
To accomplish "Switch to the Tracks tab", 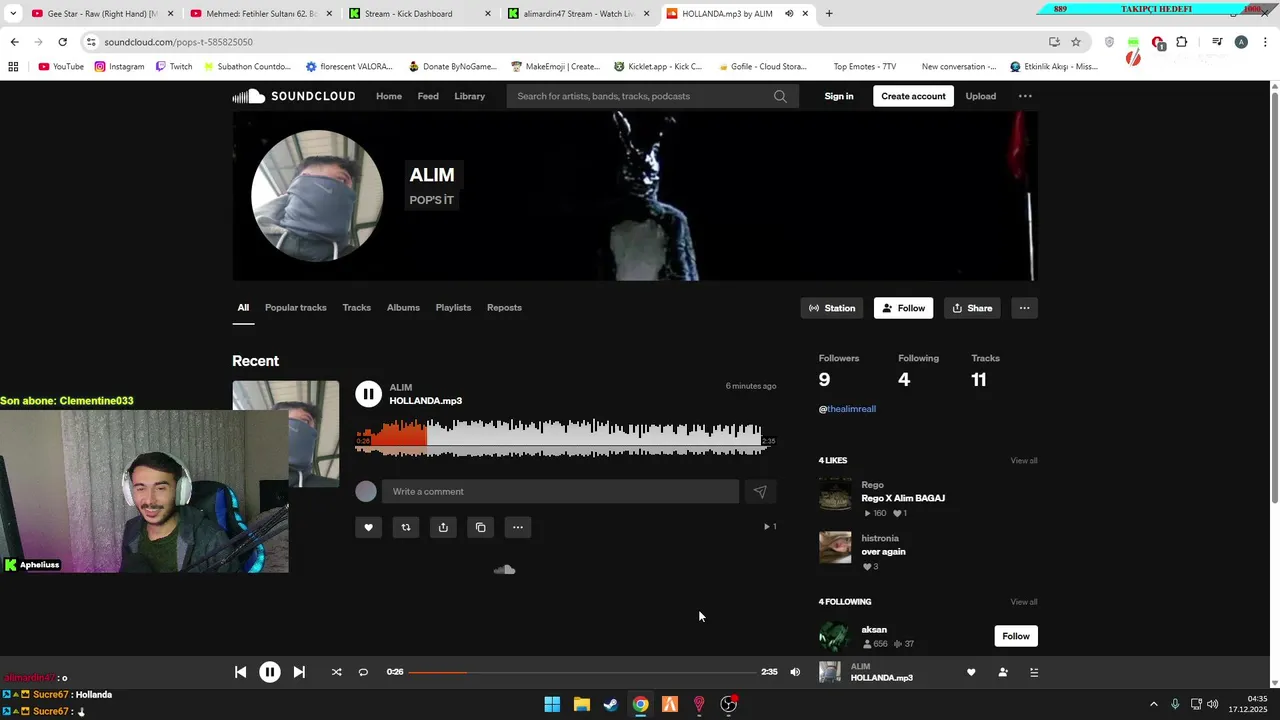I will pos(356,308).
